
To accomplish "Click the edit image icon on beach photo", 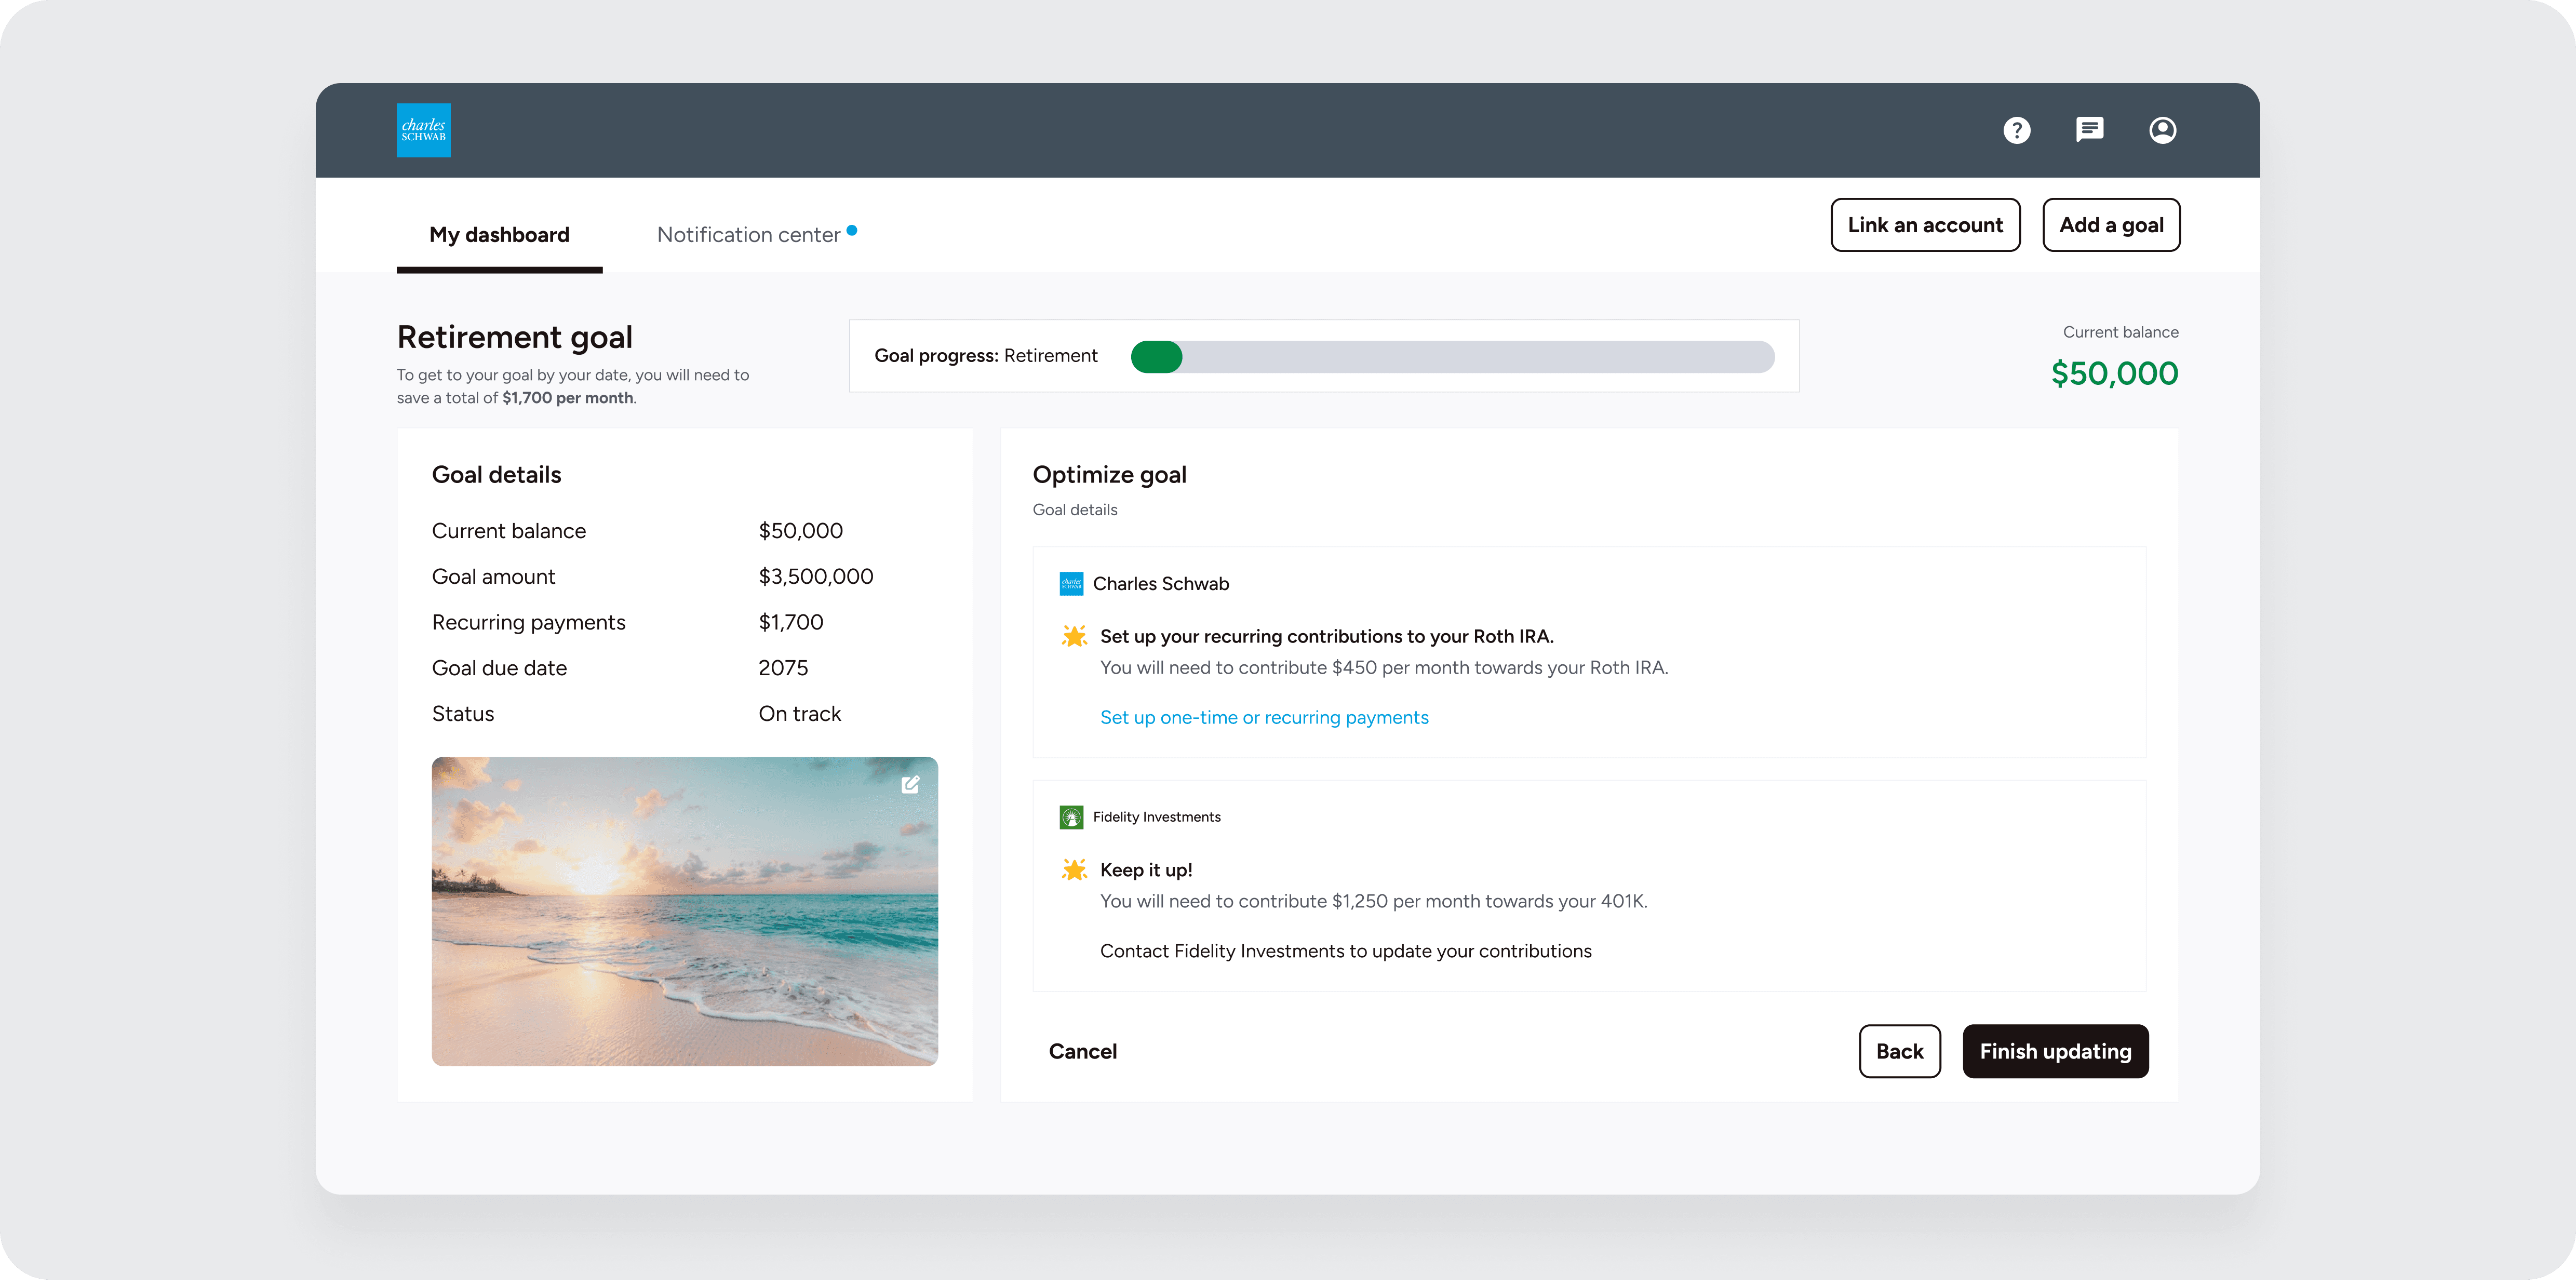I will click(x=910, y=785).
